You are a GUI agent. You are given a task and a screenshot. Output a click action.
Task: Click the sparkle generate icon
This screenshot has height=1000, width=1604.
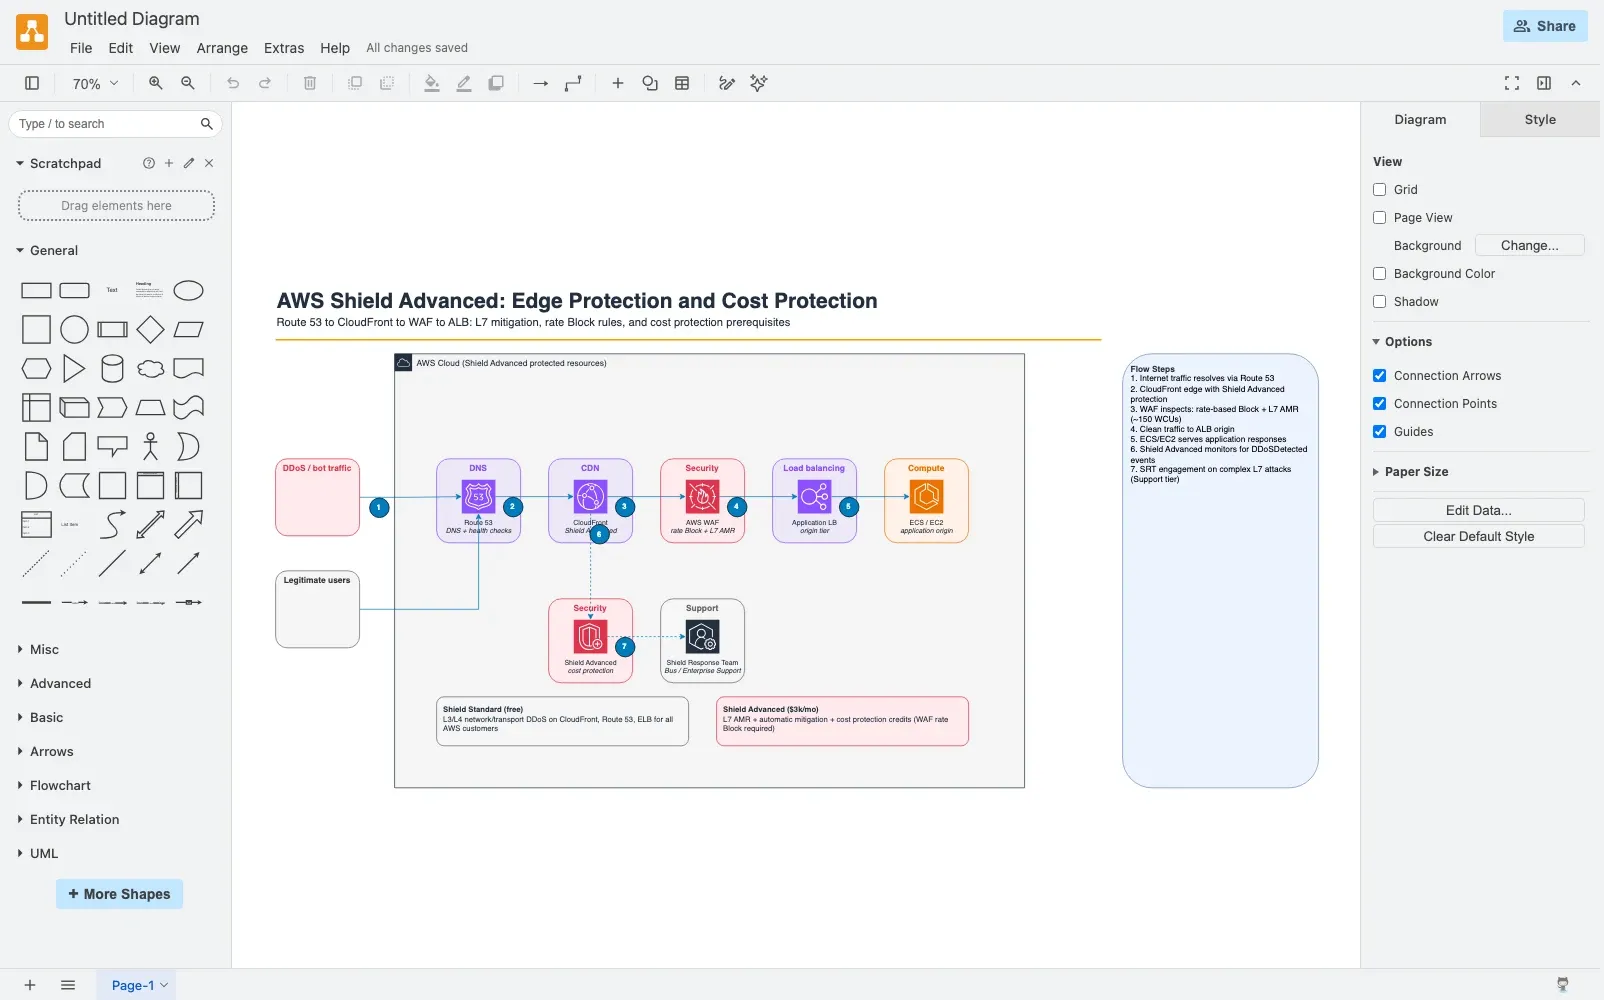759,84
